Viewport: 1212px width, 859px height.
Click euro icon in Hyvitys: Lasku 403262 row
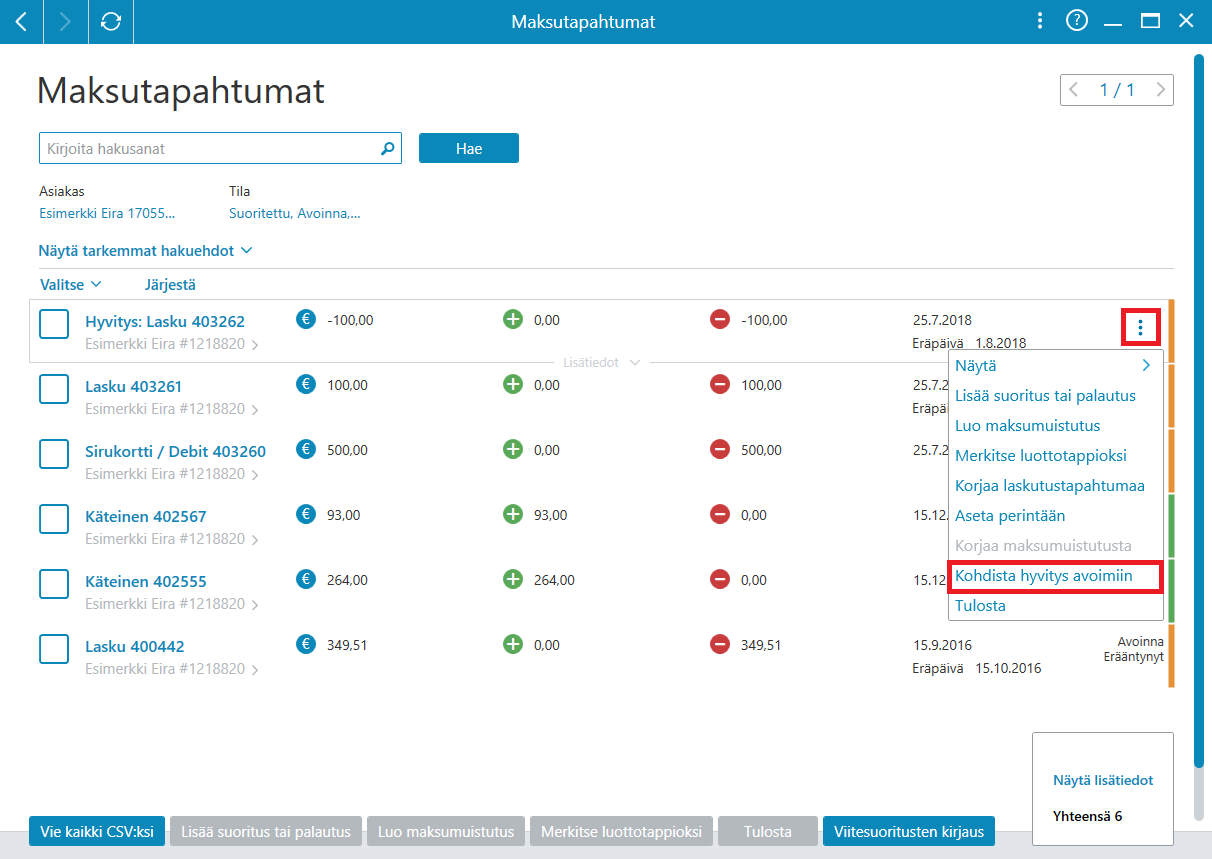point(306,320)
